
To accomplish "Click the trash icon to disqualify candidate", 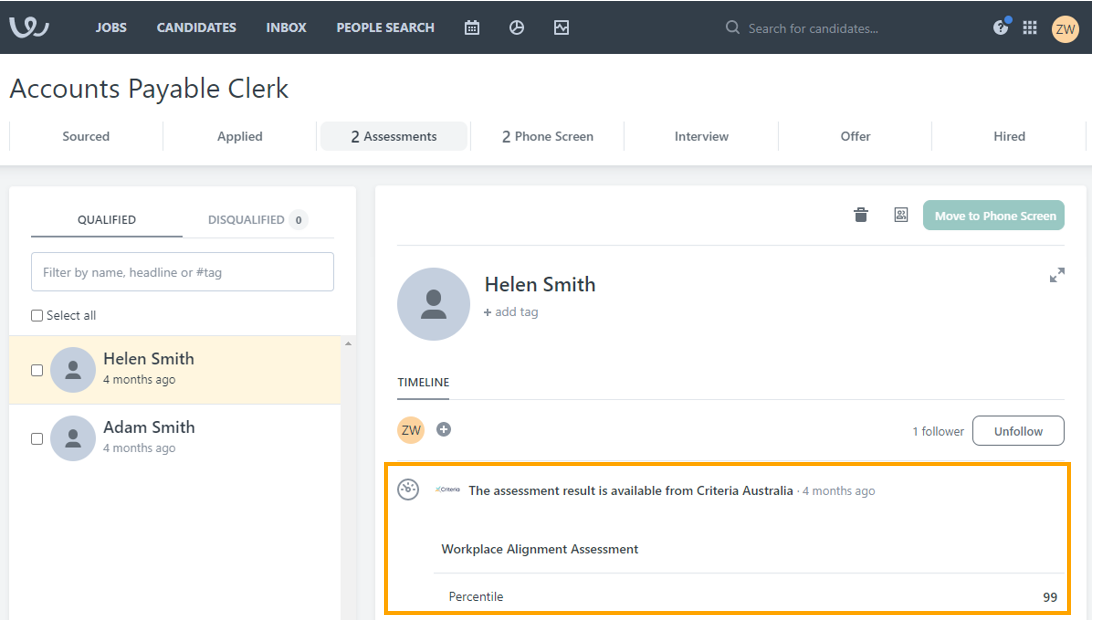I will [861, 215].
